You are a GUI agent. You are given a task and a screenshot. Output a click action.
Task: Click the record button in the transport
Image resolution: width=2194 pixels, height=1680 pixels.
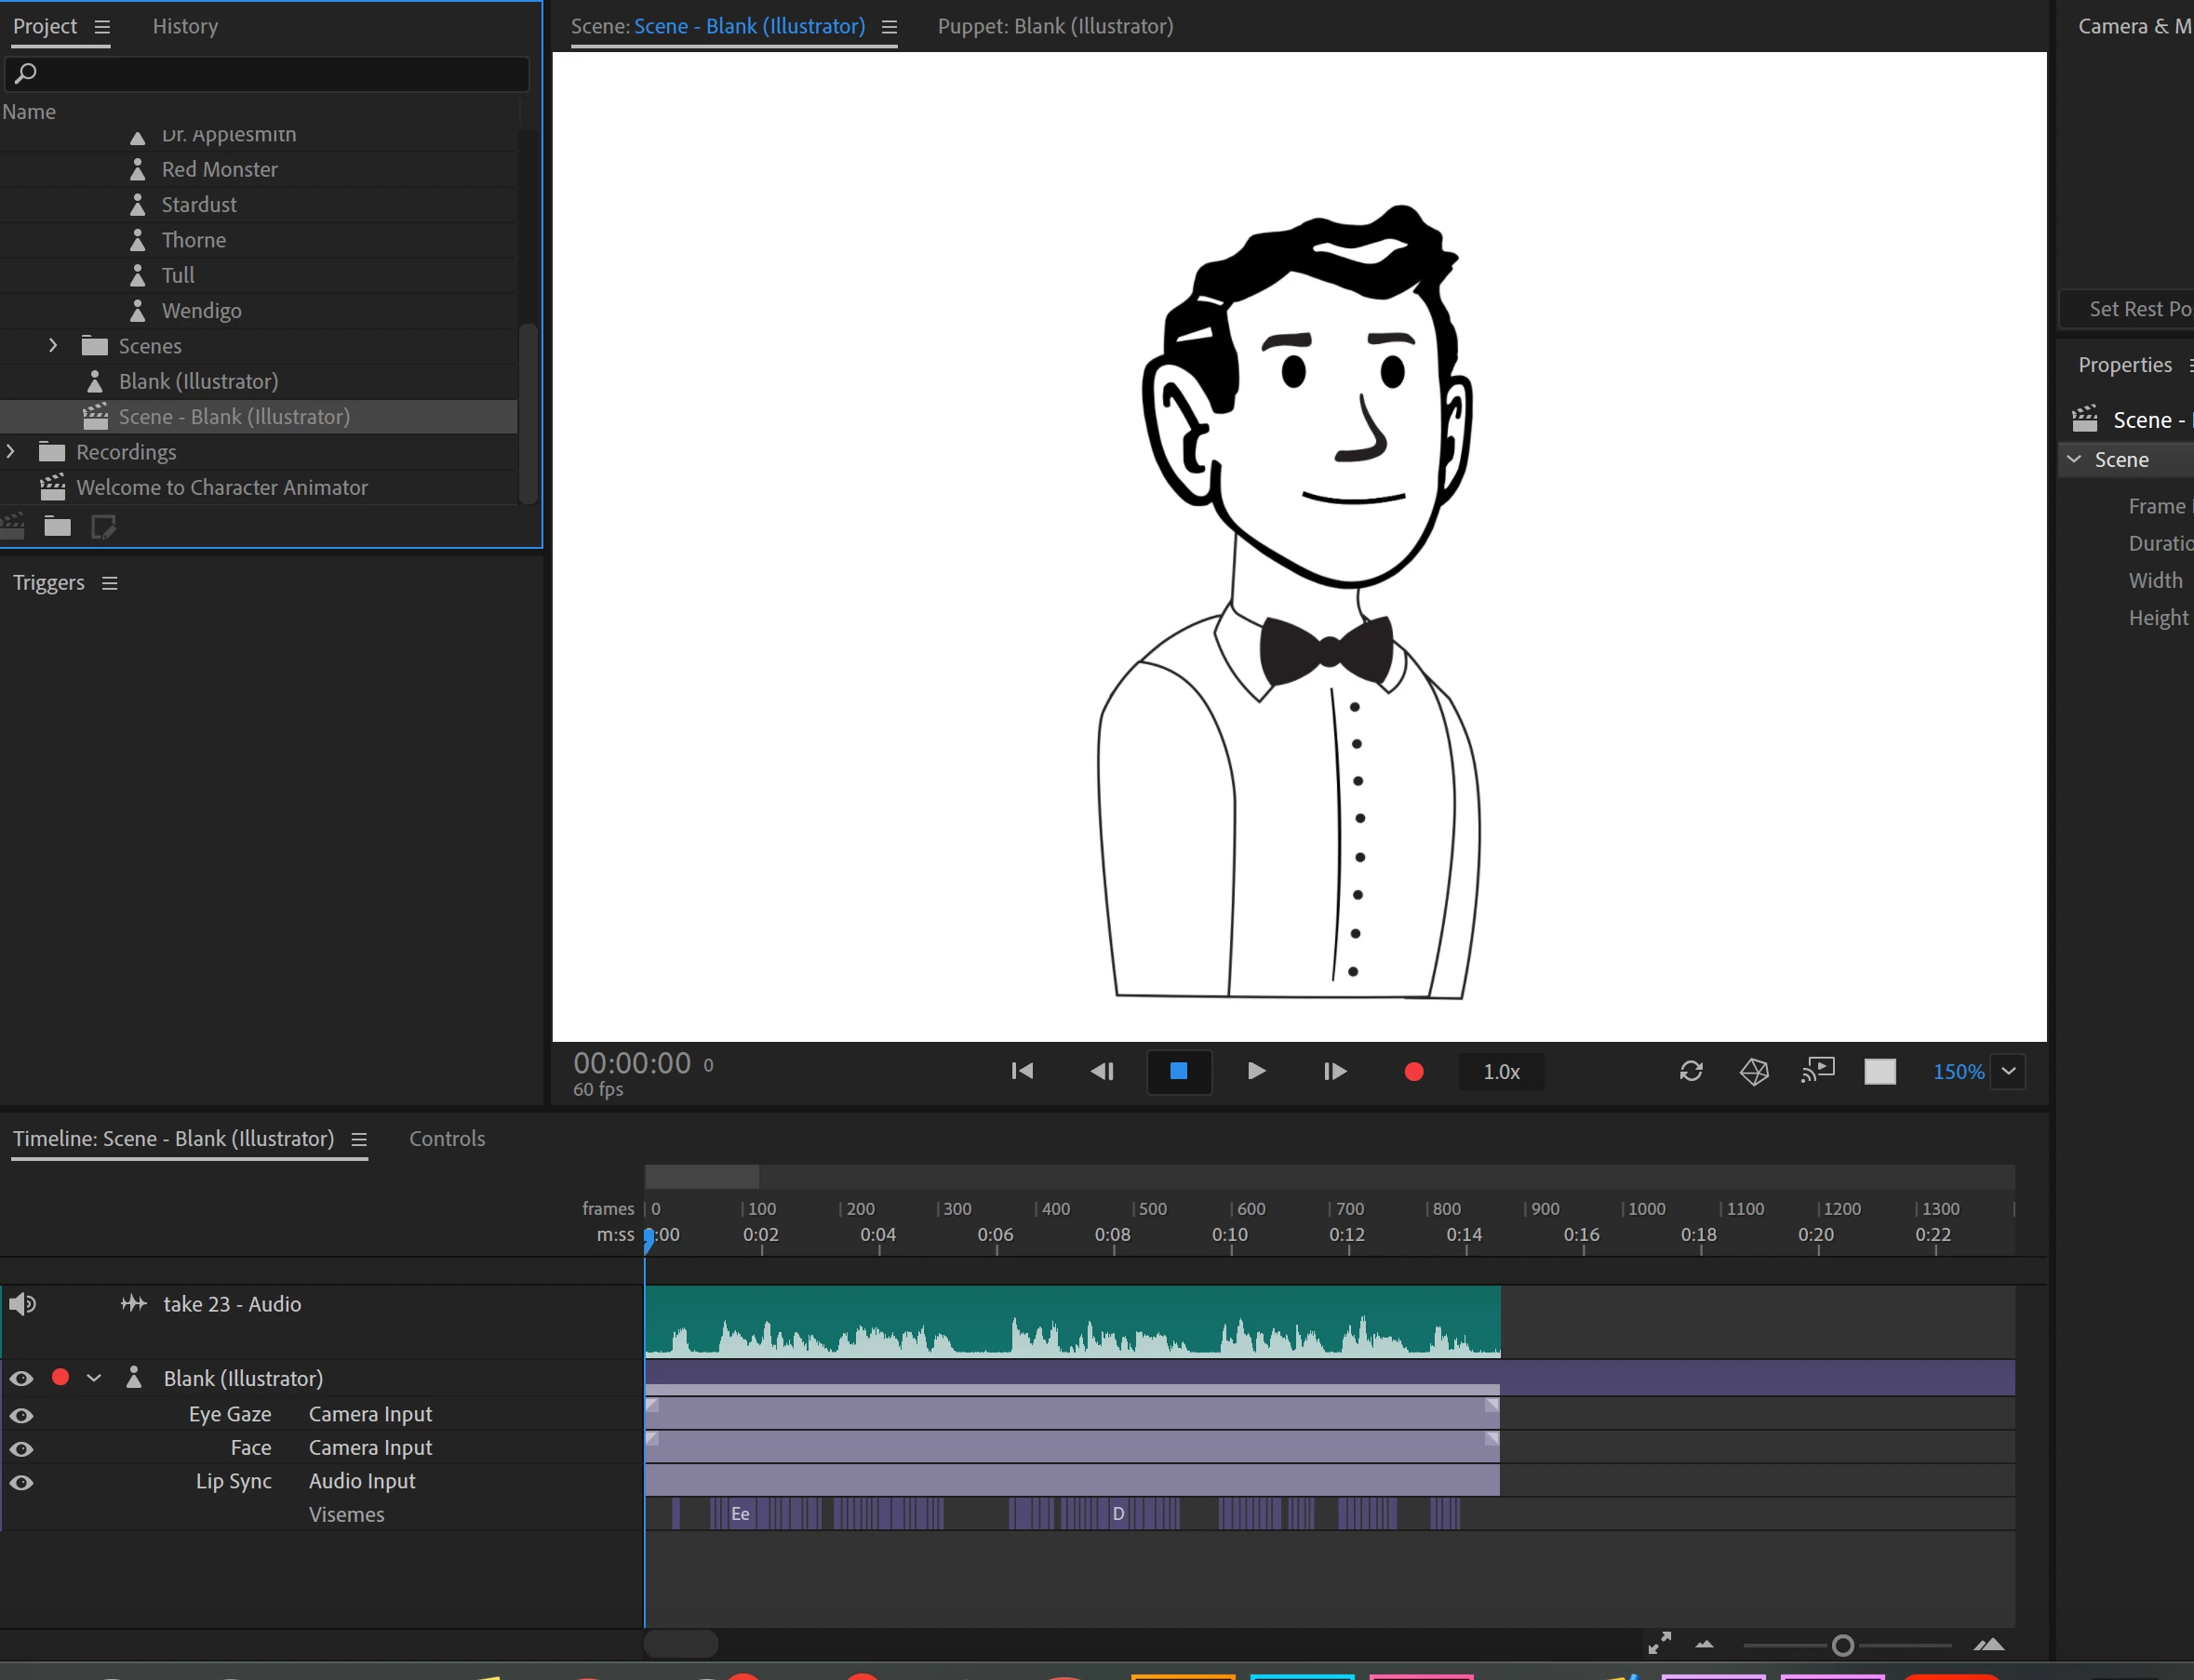(x=1413, y=1071)
